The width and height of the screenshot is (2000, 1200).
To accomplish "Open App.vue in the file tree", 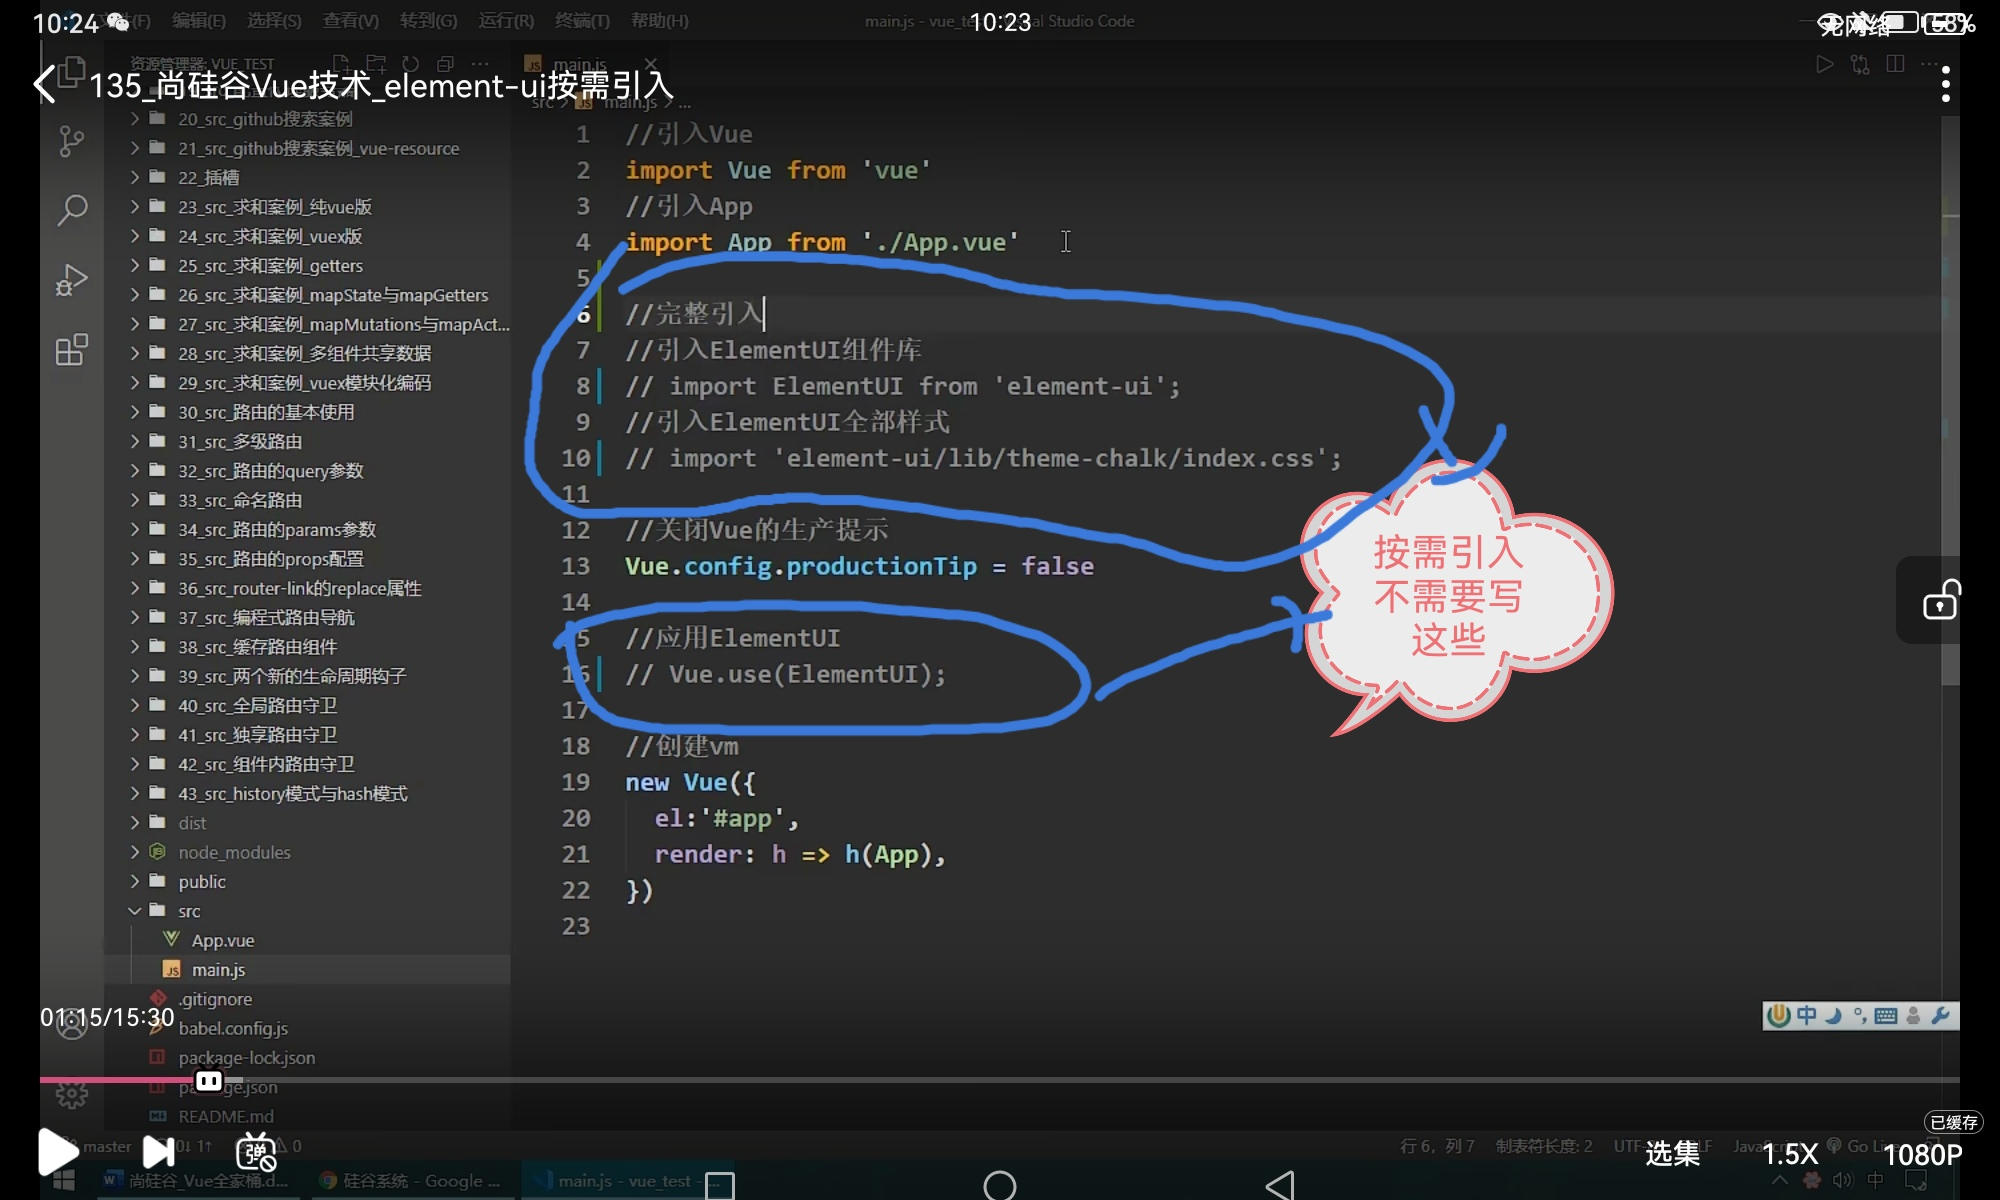I will (x=222, y=940).
